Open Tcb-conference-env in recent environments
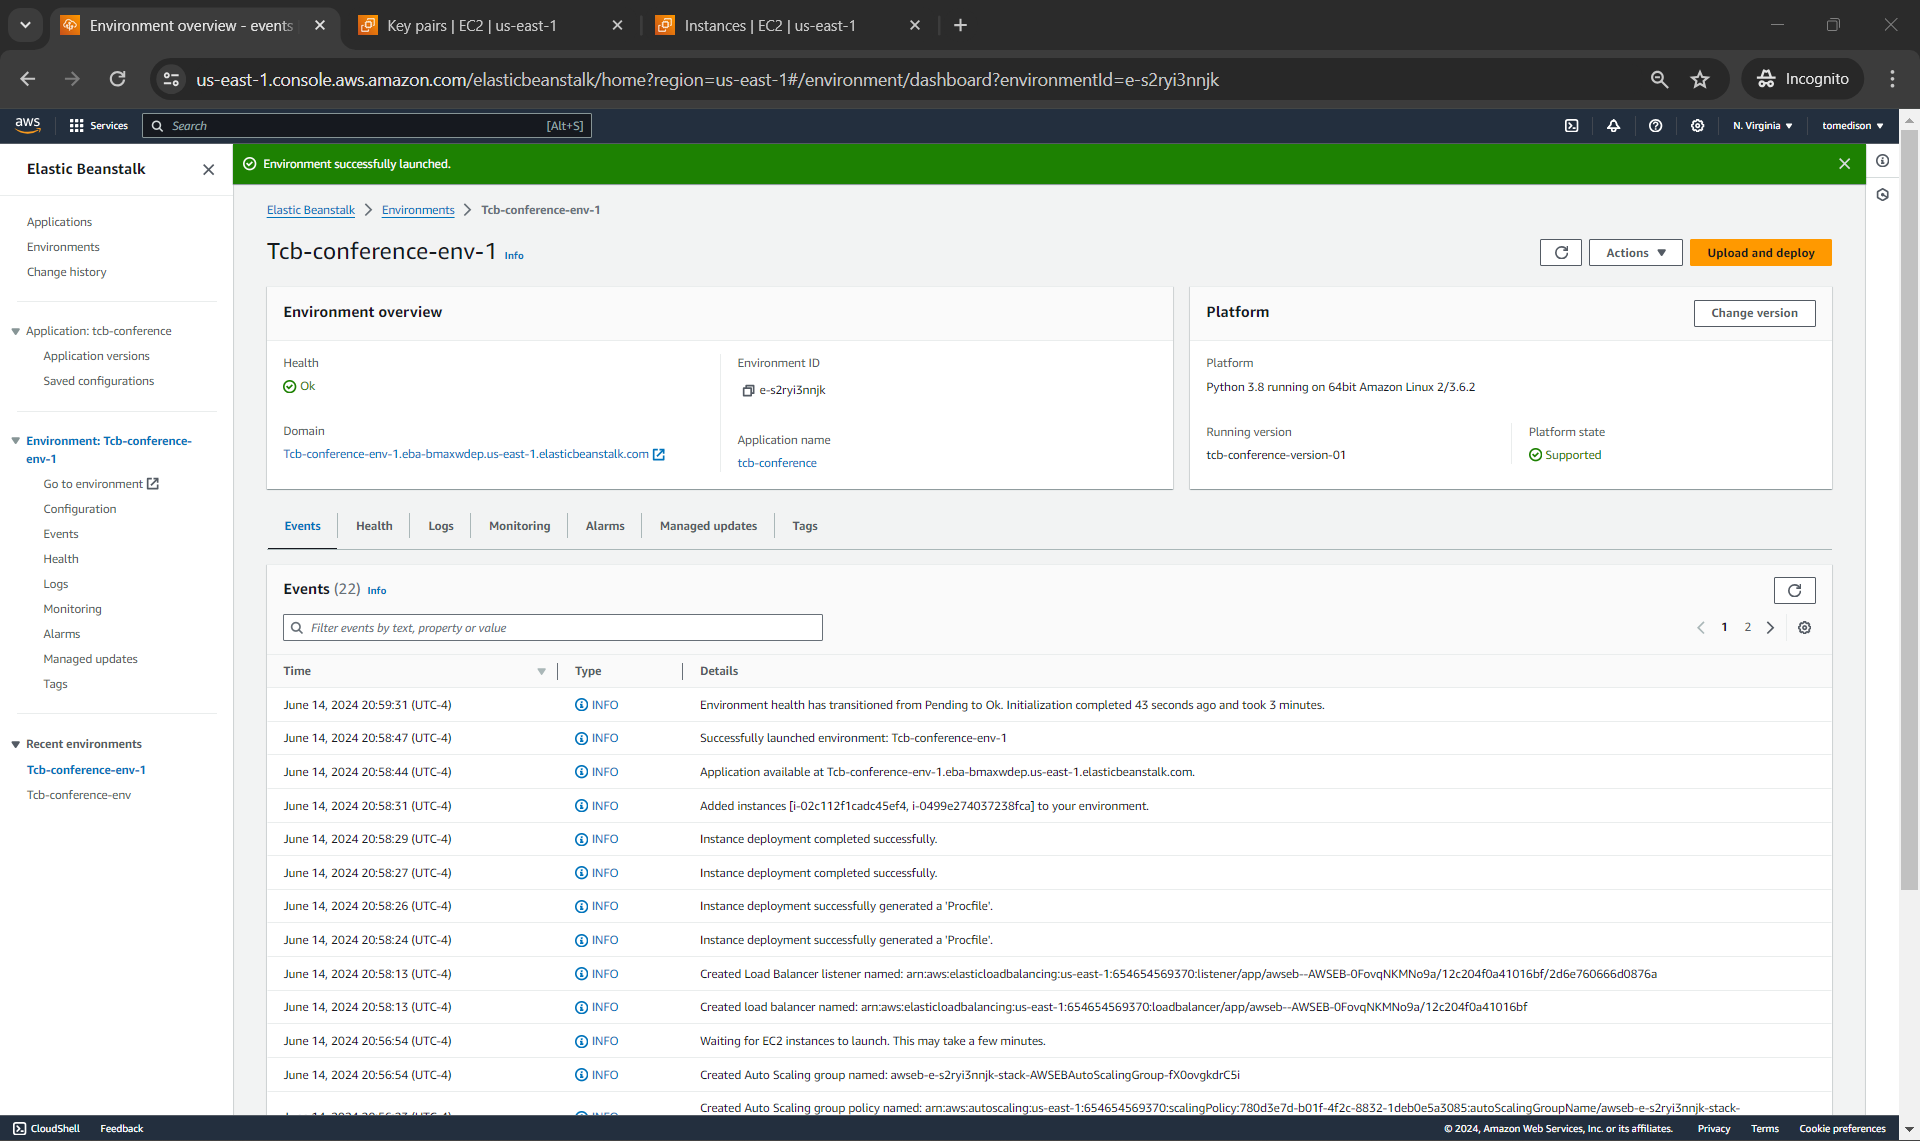1920x1141 pixels. pos(79,795)
